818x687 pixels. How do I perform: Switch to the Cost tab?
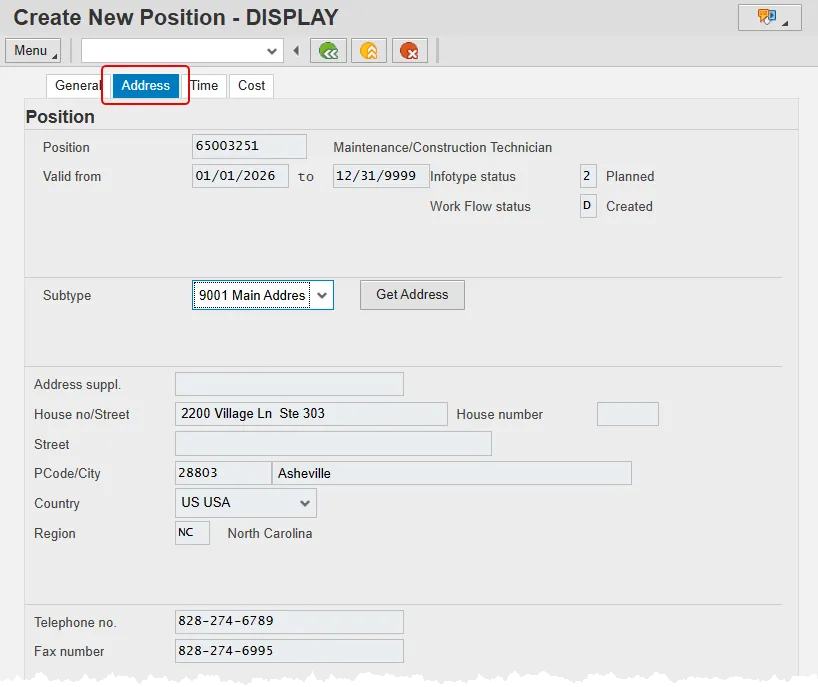(x=252, y=86)
